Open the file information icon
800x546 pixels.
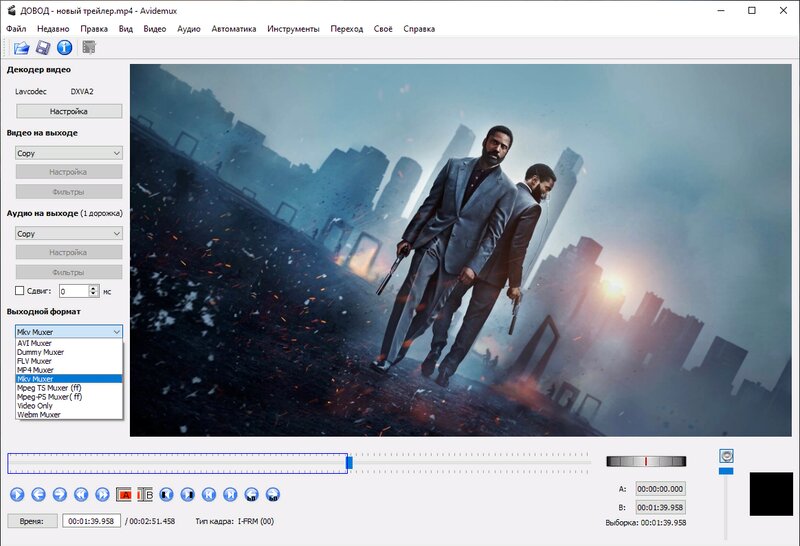click(x=64, y=47)
